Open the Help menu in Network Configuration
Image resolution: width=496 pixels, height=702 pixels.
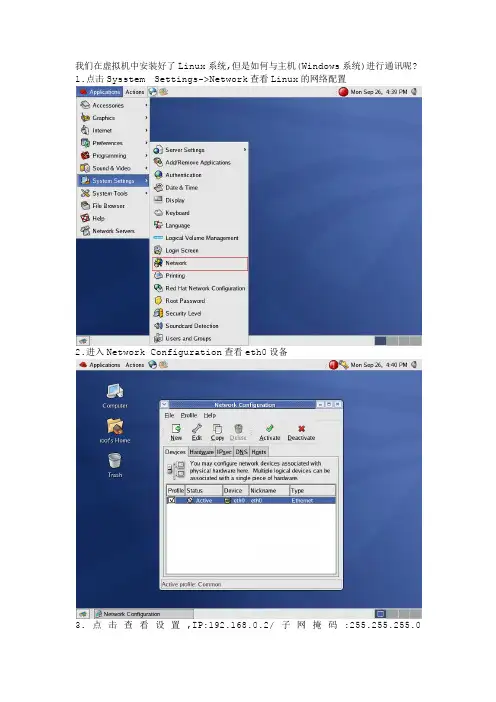pos(210,415)
